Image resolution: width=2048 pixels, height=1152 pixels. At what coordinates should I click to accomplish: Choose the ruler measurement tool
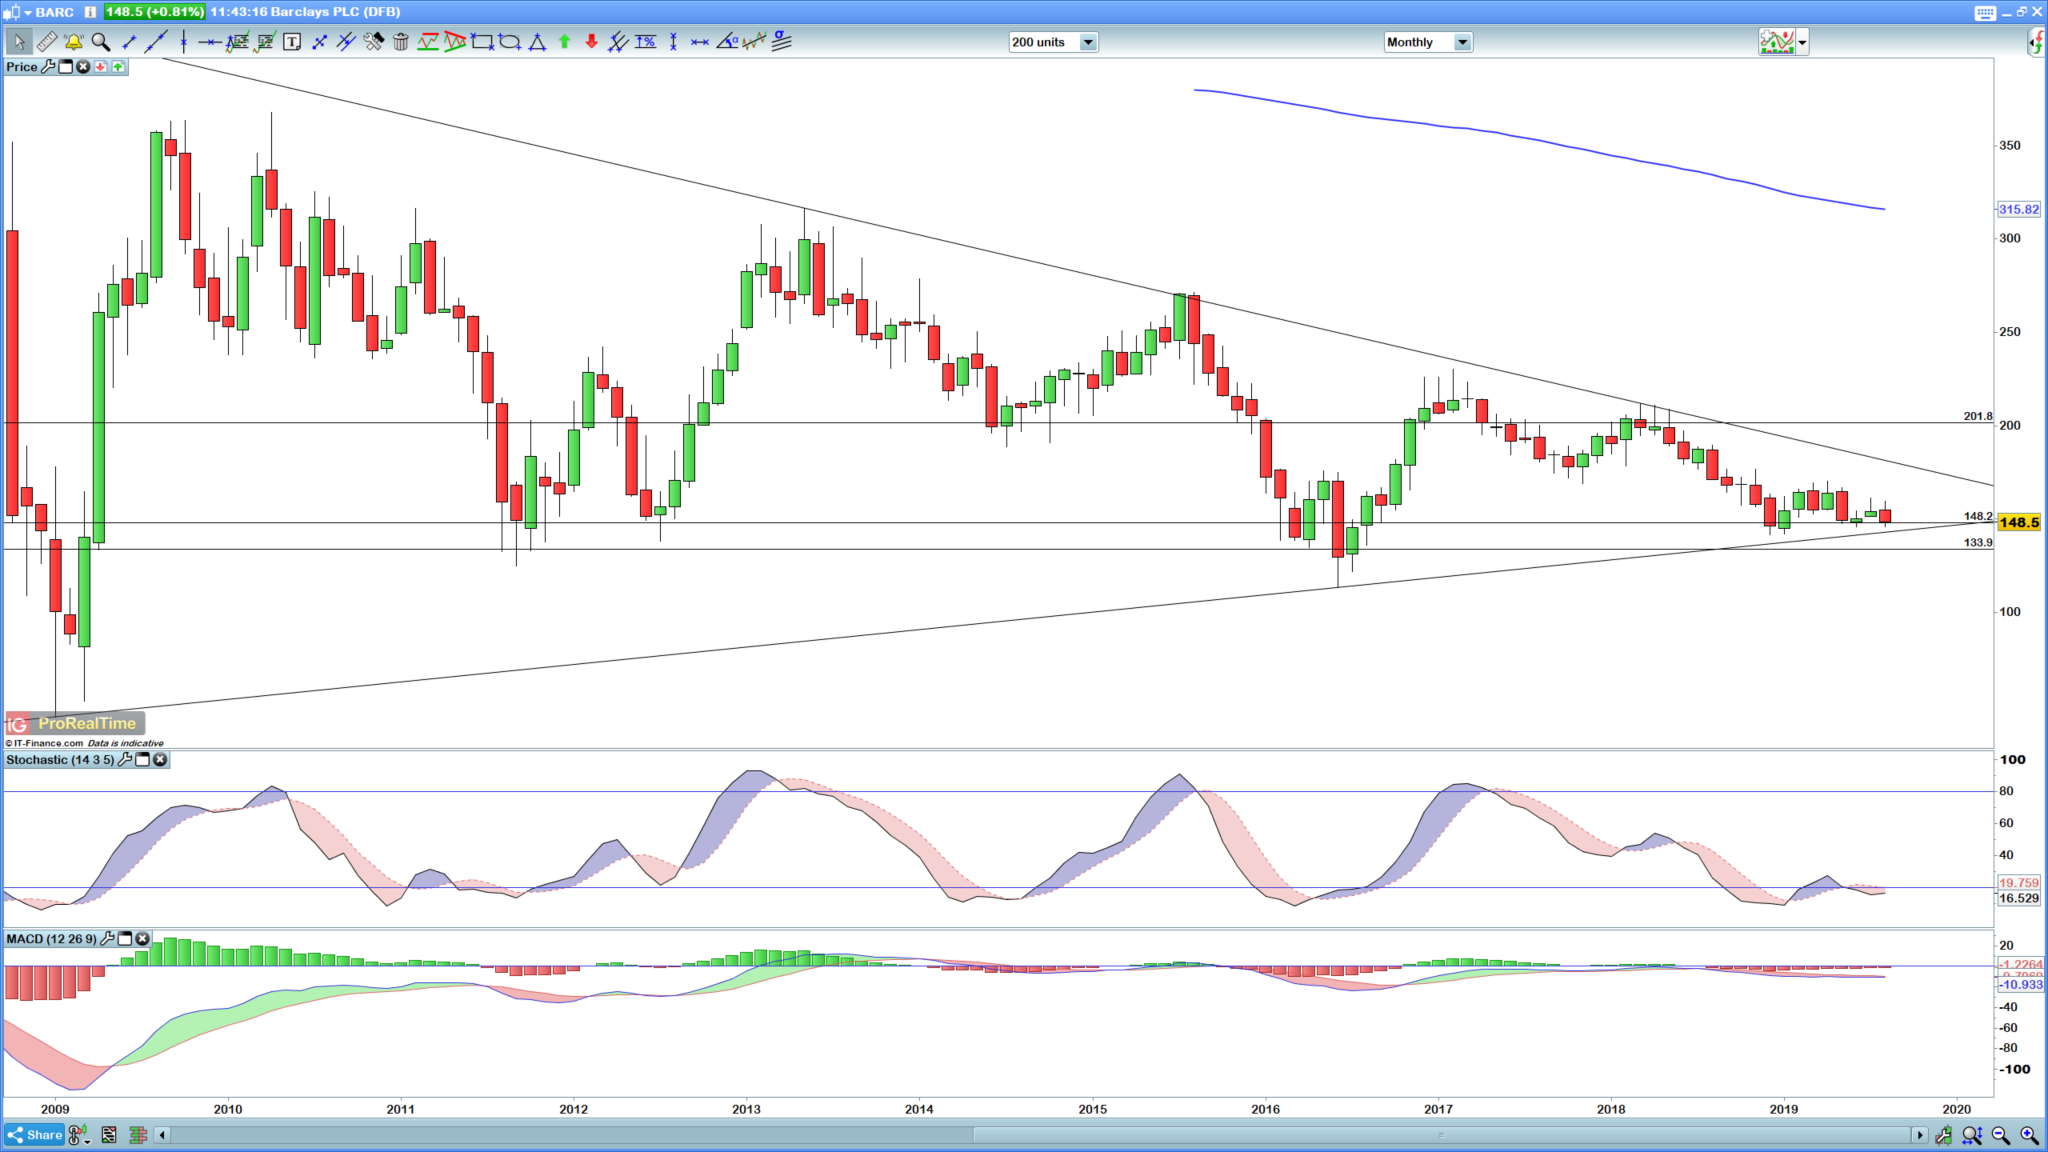[x=47, y=42]
